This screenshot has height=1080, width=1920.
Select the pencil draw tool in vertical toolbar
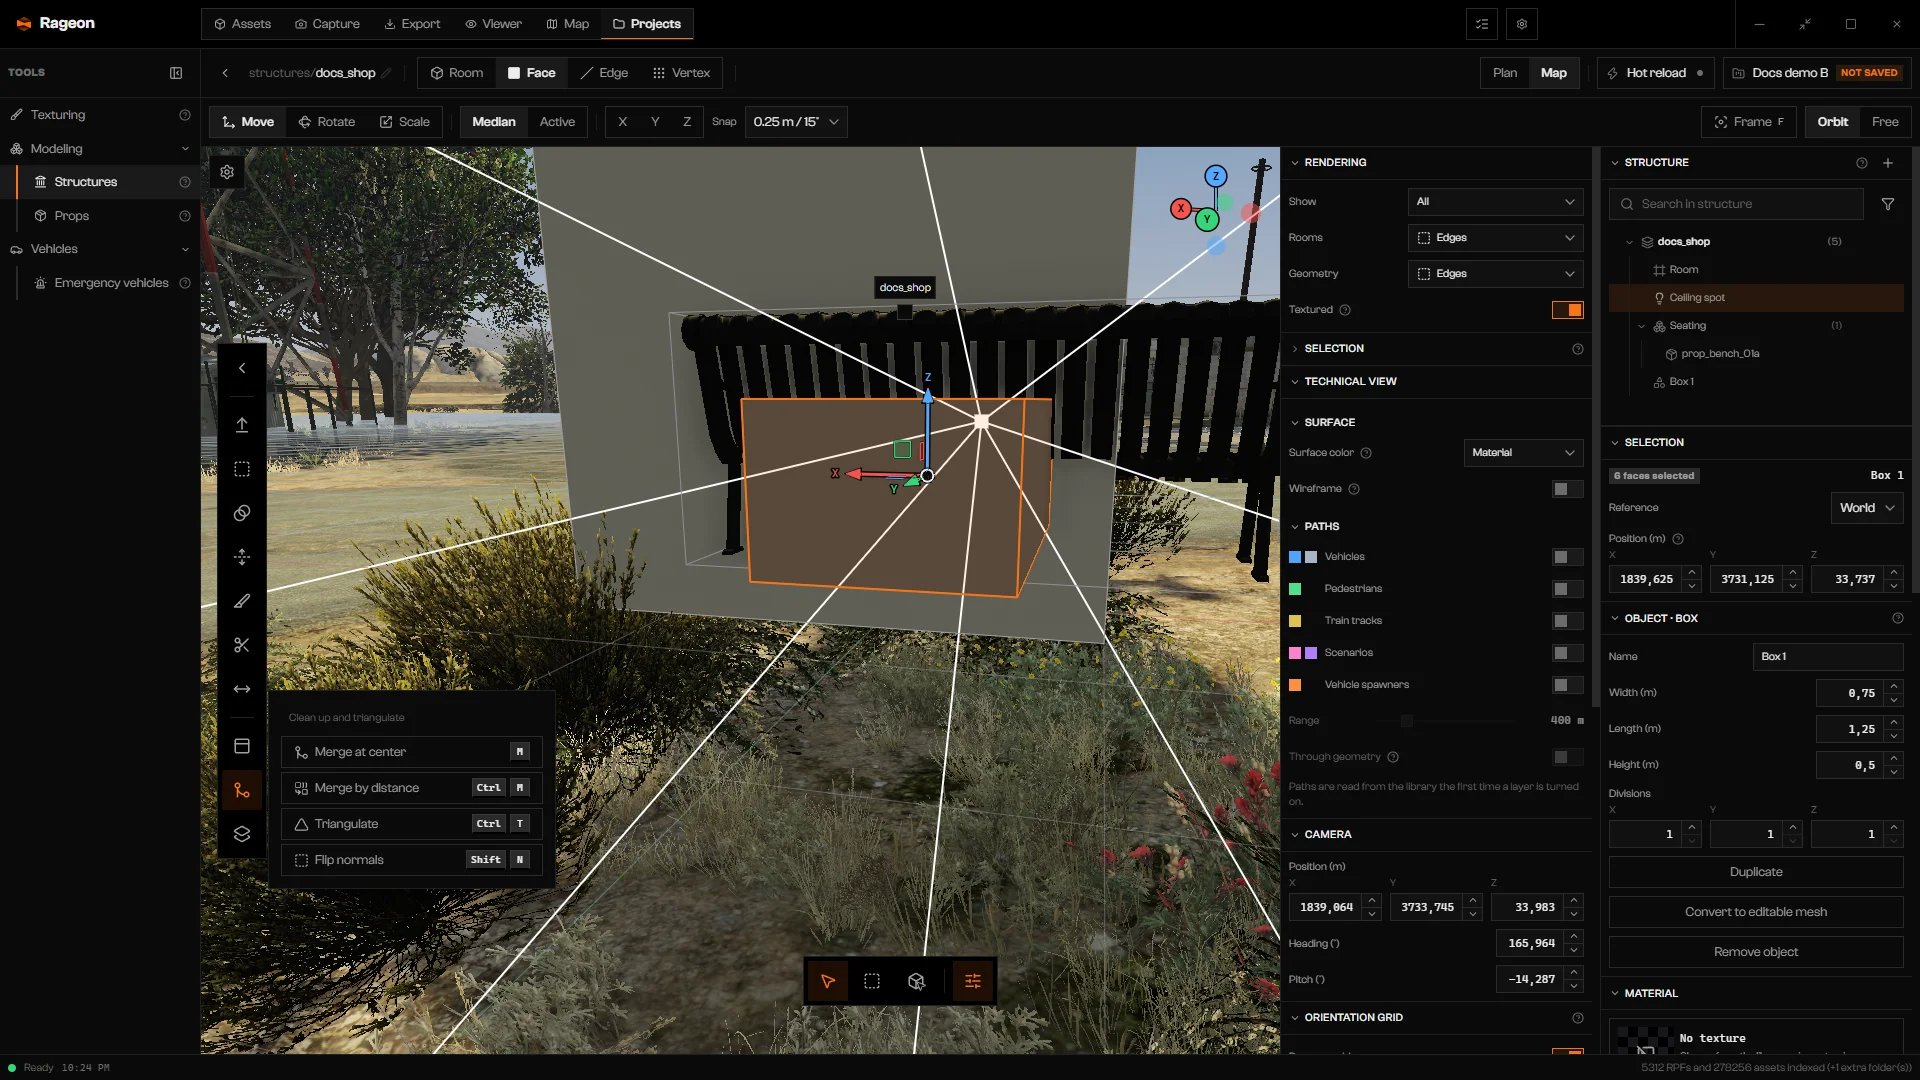pos(242,601)
